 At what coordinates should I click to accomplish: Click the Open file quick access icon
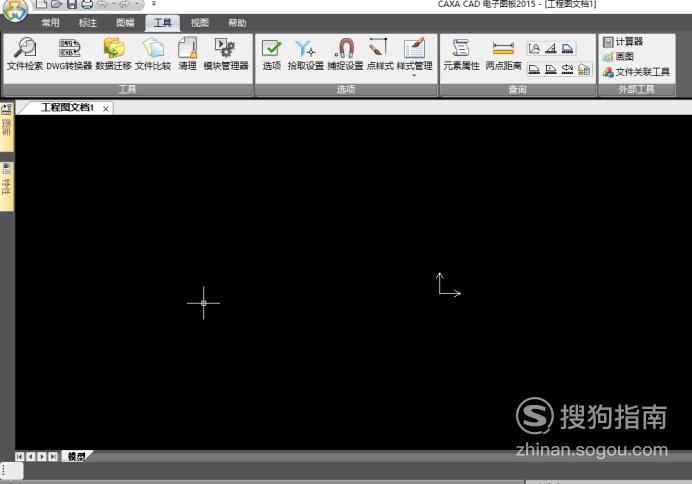tap(56, 4)
